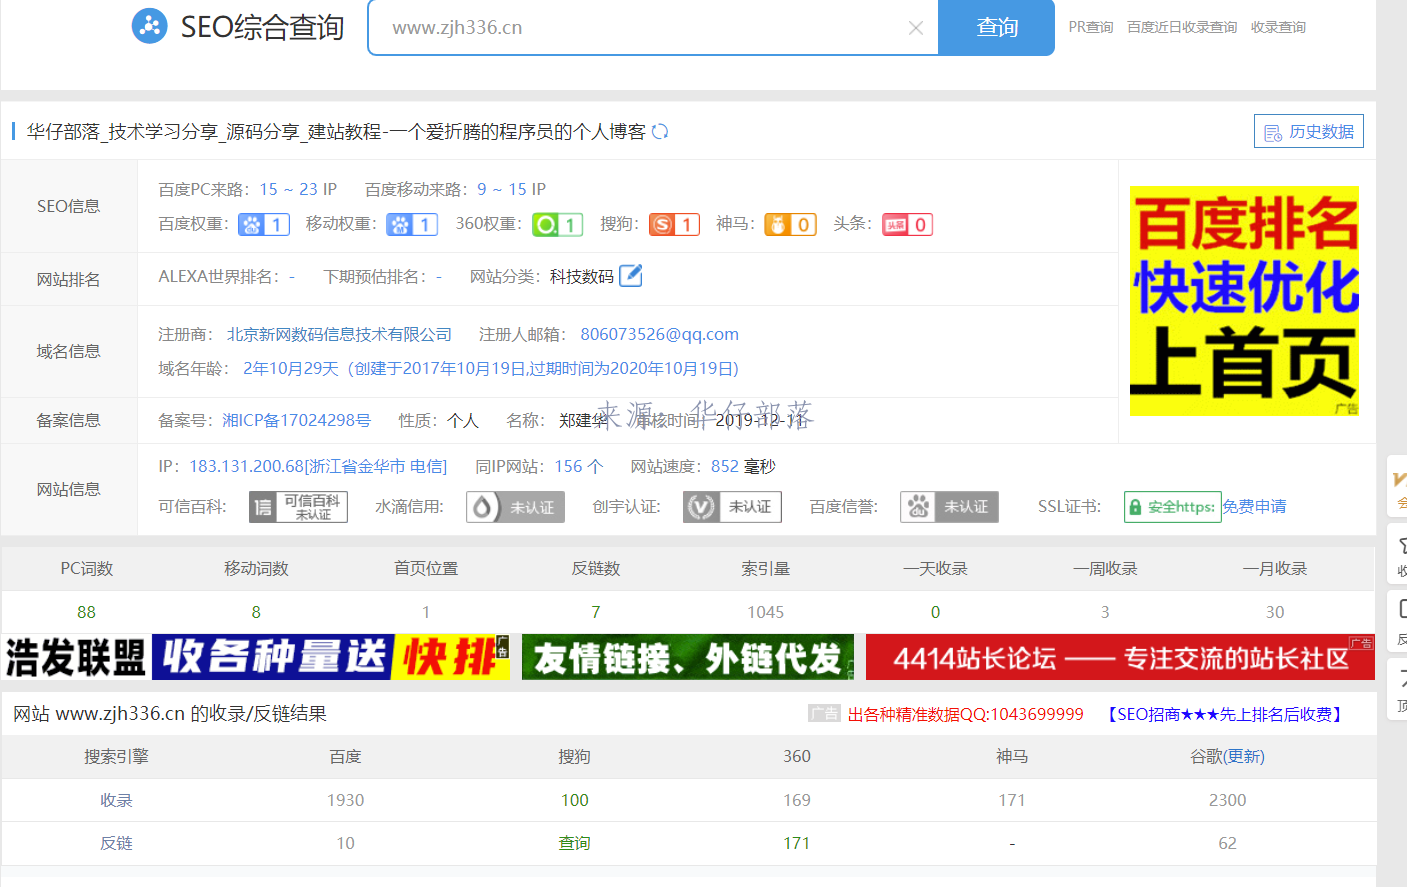Click the 谷歌反链 value 62

[1227, 843]
